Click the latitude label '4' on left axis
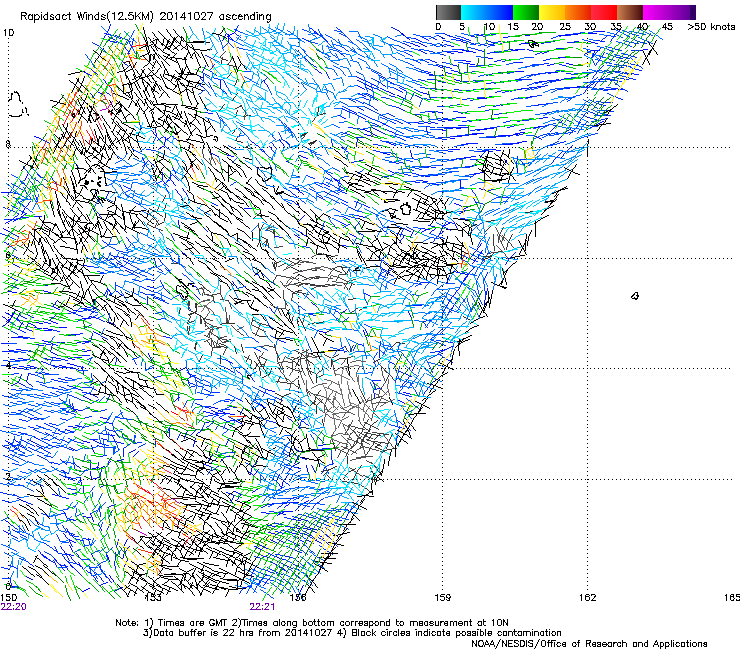The height and width of the screenshot is (650, 740). [x=8, y=365]
